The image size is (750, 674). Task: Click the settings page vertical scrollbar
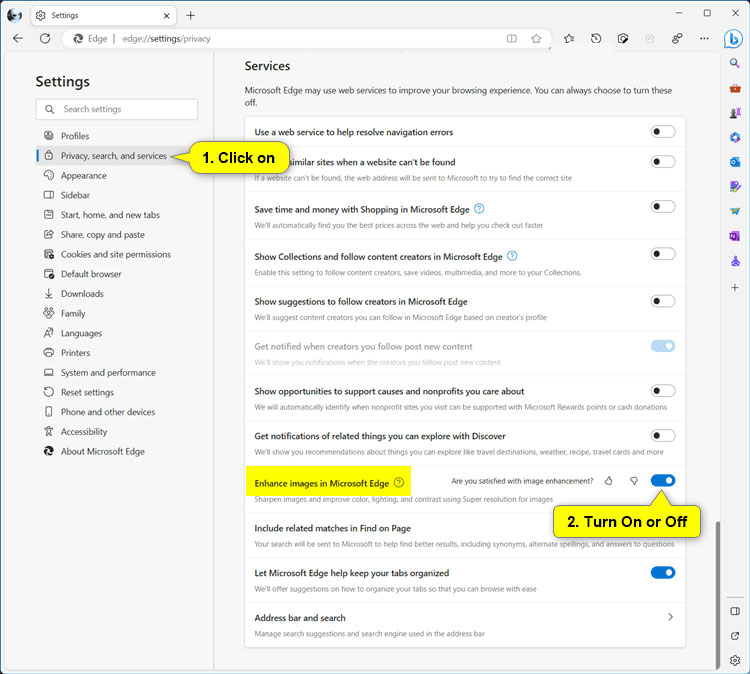point(717,595)
